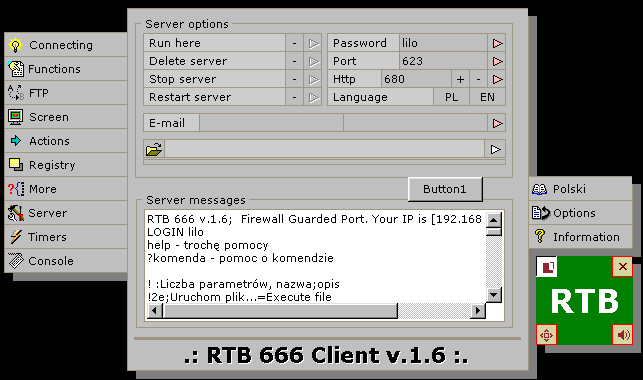
Task: Click the open folder browse icon
Action: pyautogui.click(x=154, y=149)
